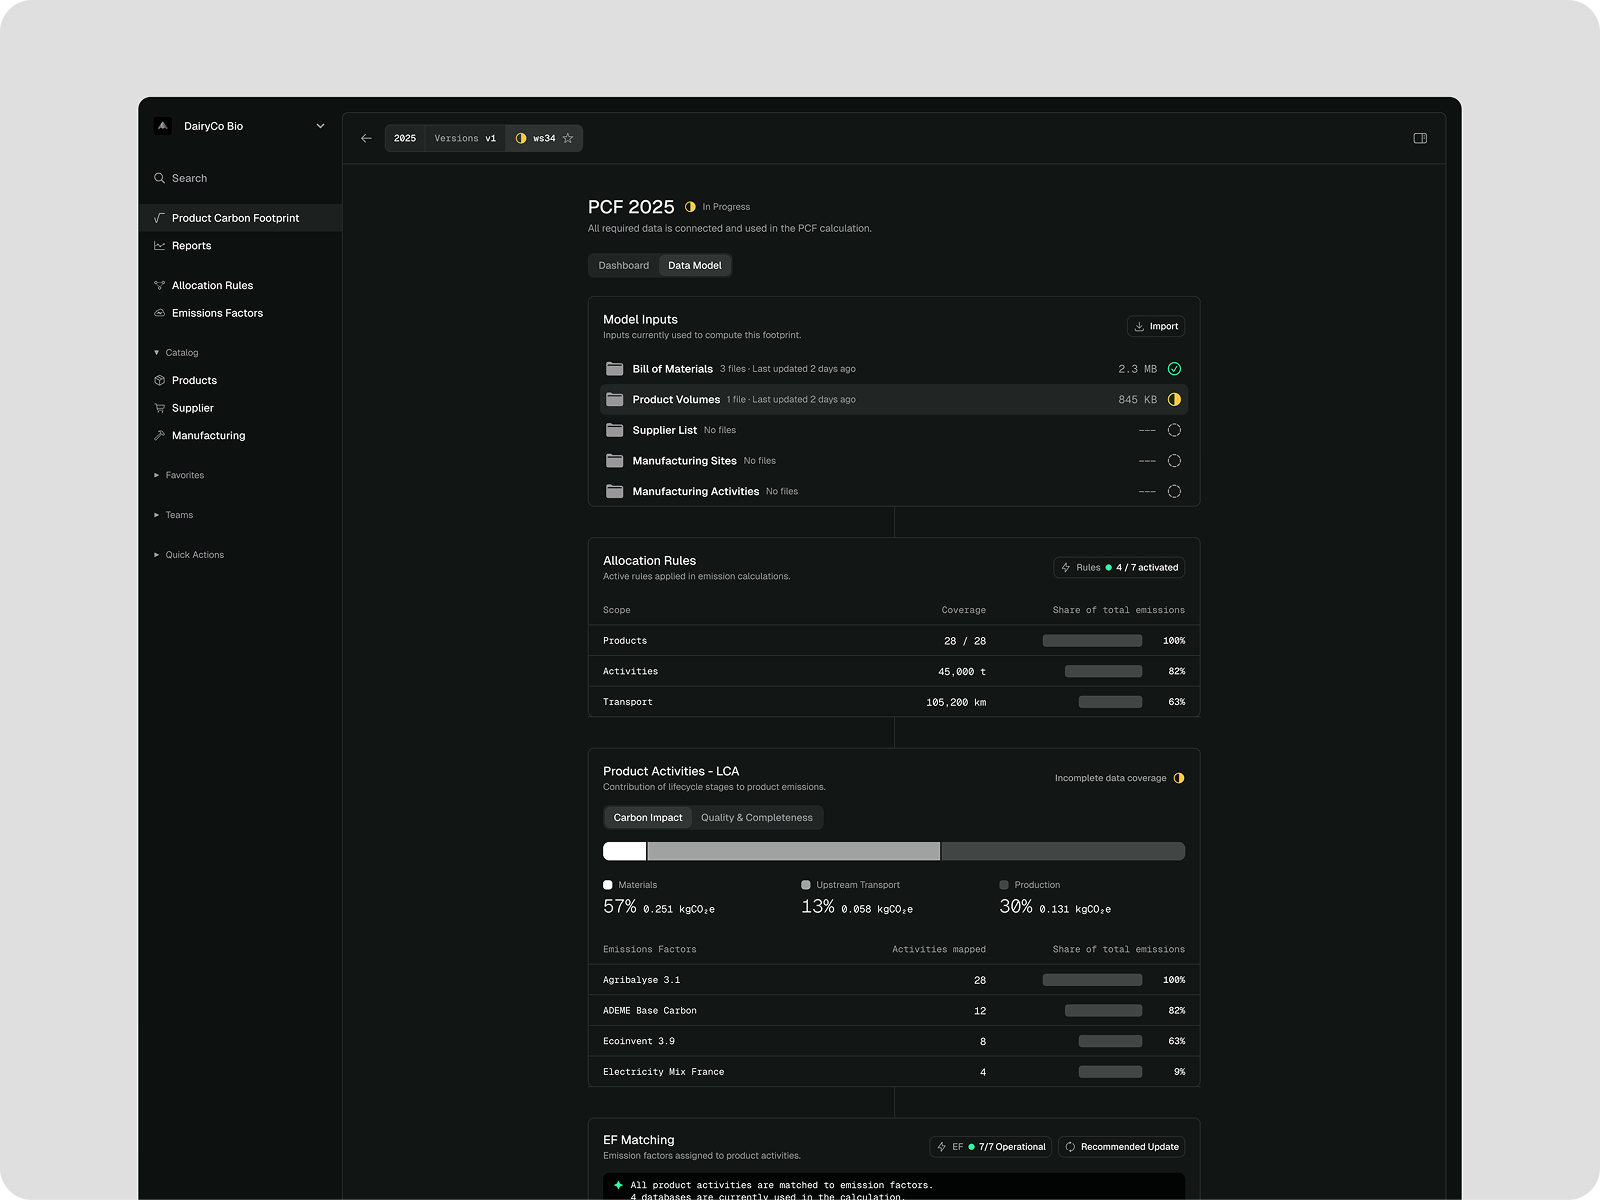Open the Bill of Materials folder
The image size is (1600, 1200).
point(672,369)
